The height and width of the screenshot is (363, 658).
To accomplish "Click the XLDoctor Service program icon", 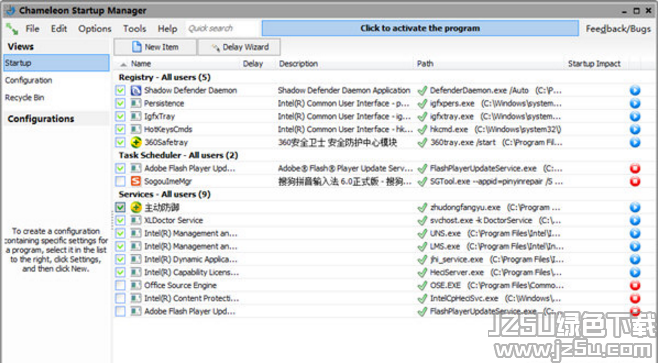I will coord(136,220).
